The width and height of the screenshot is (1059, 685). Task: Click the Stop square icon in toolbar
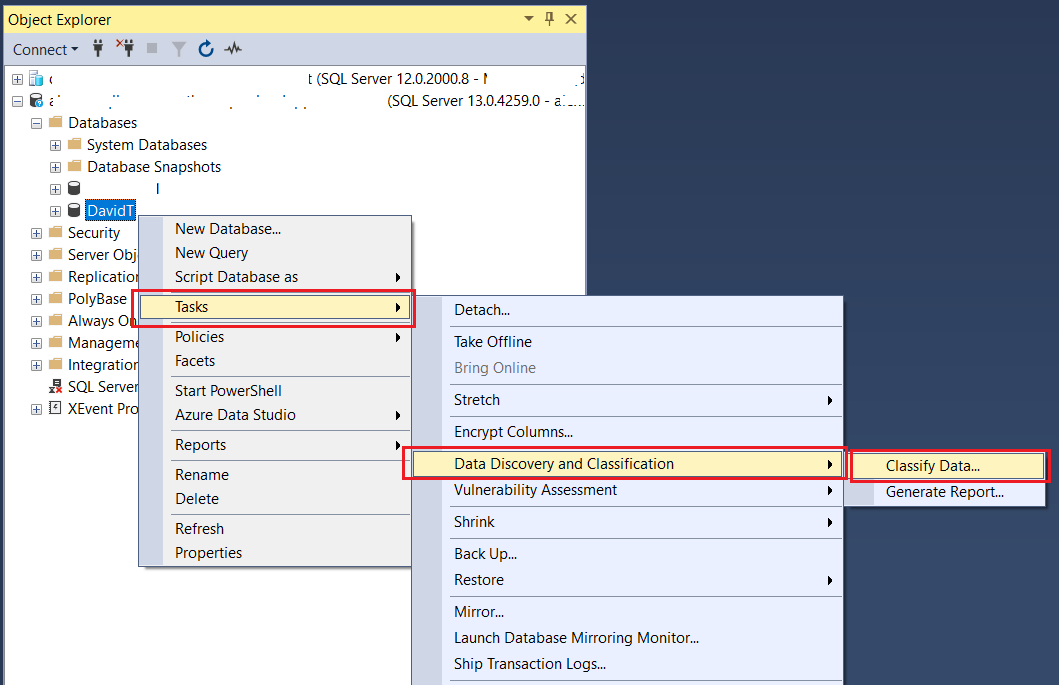tap(152, 48)
